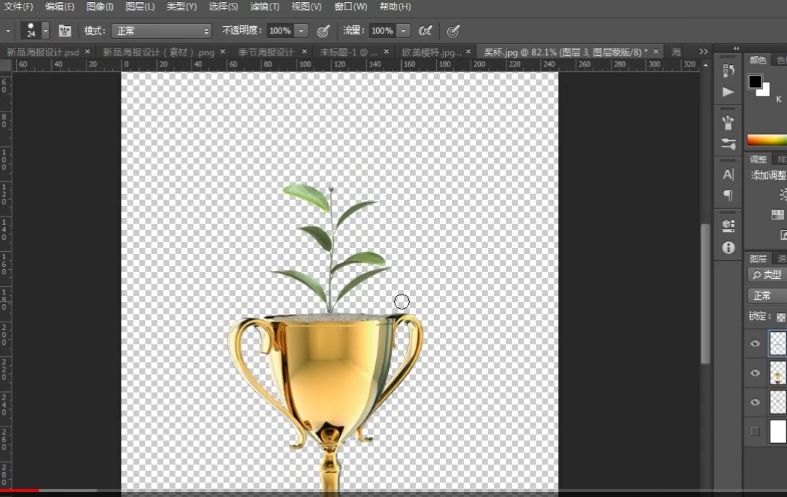The width and height of the screenshot is (787, 497).
Task: Open the 不透明度 slider dropdown arrow
Action: tap(301, 31)
